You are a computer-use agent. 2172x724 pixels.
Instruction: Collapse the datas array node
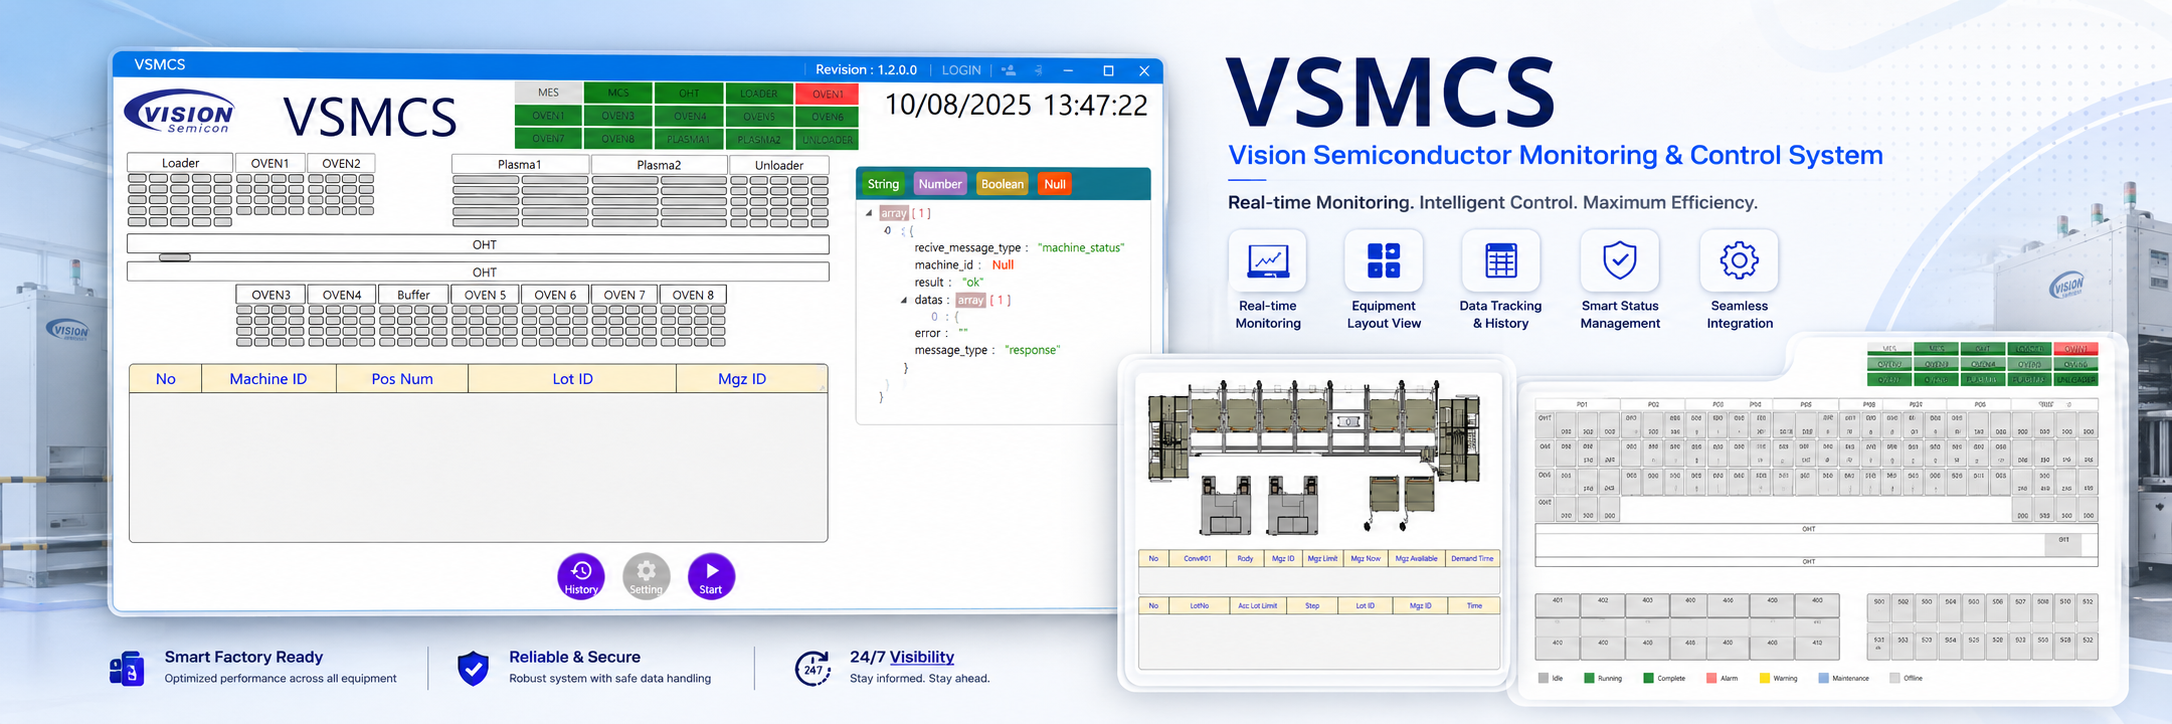click(904, 300)
